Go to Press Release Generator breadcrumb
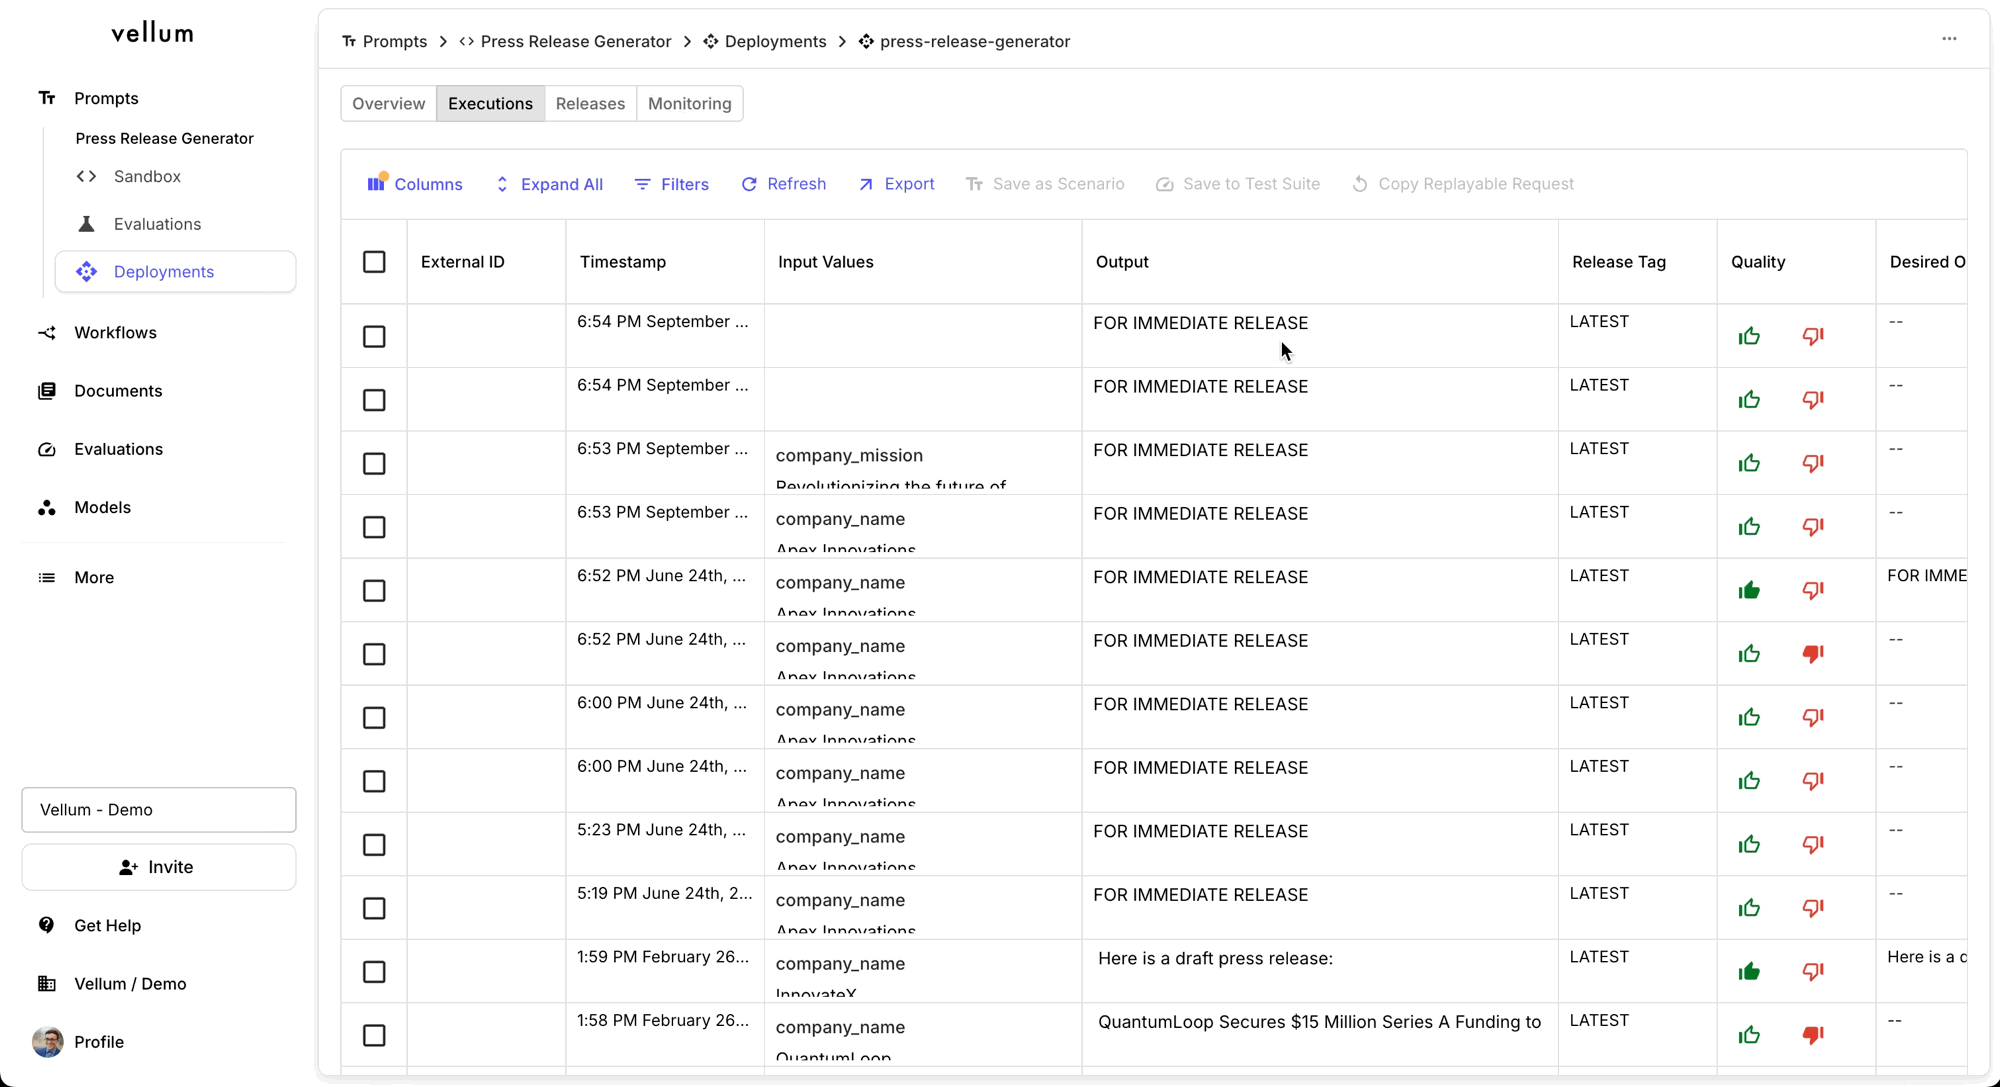This screenshot has height=1087, width=2000. pyautogui.click(x=575, y=41)
